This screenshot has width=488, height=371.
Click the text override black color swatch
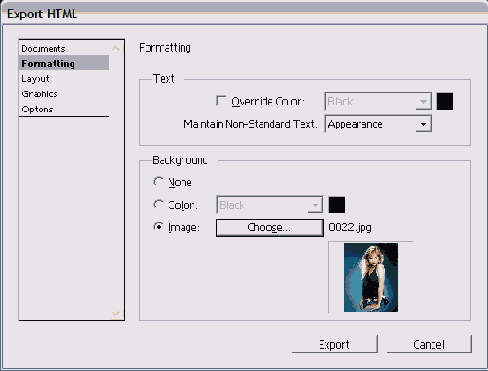coord(445,101)
